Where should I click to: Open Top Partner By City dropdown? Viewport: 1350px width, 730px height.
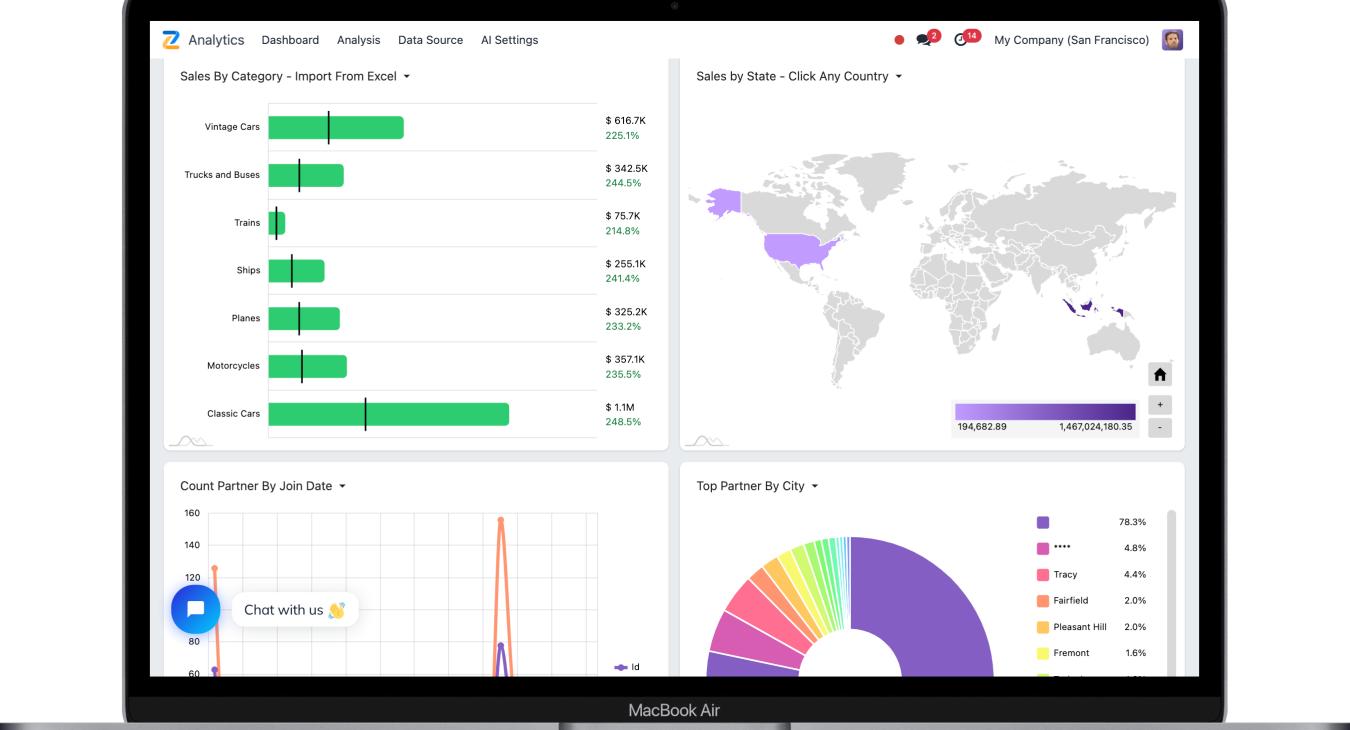pyautogui.click(x=814, y=487)
